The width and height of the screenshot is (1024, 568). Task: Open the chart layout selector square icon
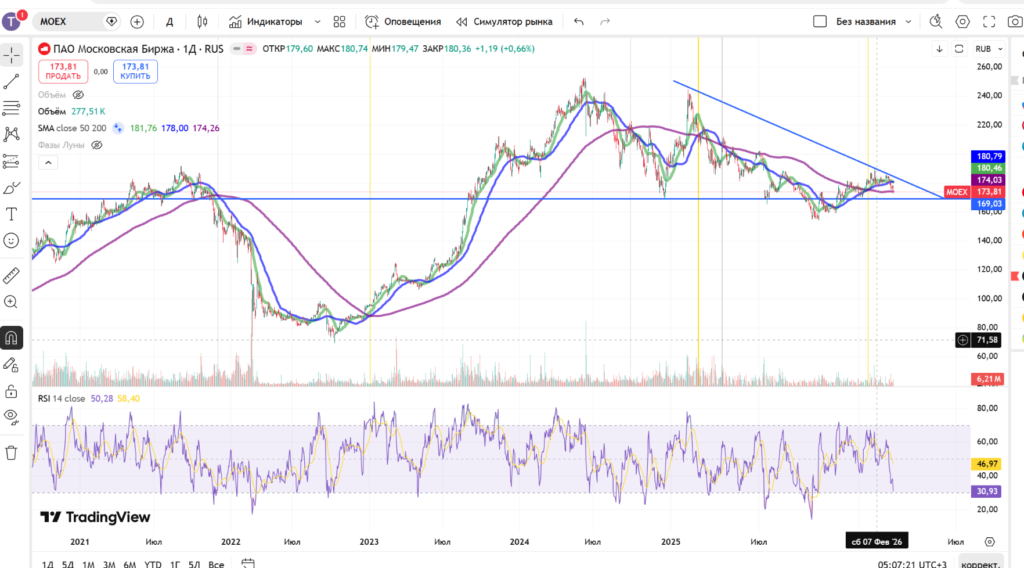point(820,22)
